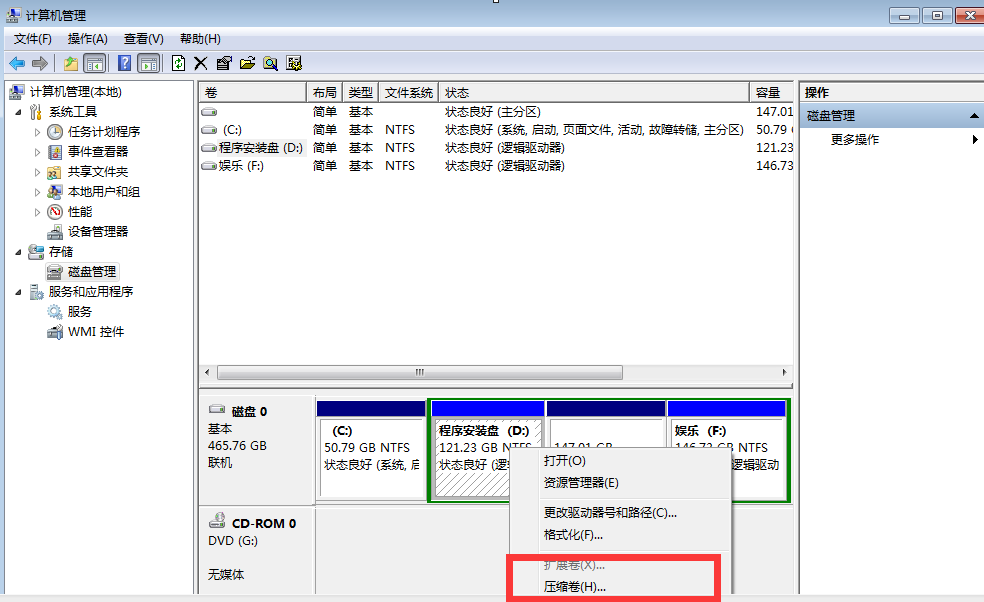Image resolution: width=984 pixels, height=602 pixels.
Task: Select 格式化(F)... in the context menu
Action: 573,535
